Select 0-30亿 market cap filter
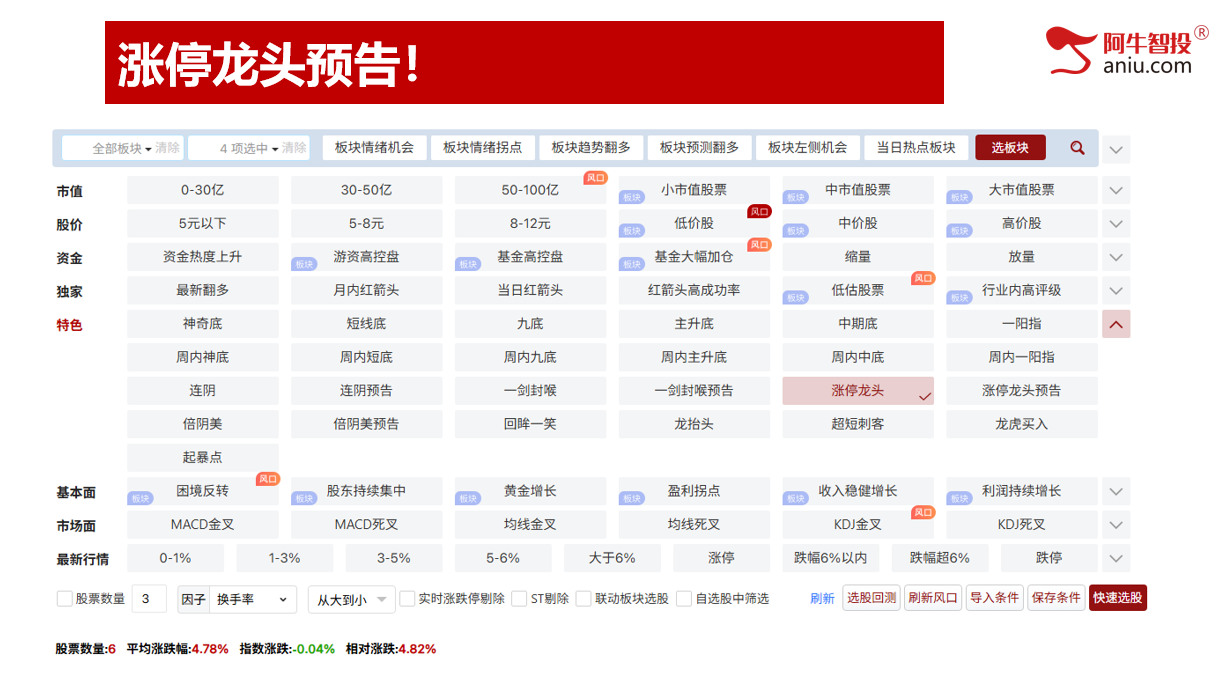The image size is (1229, 674). pos(203,190)
